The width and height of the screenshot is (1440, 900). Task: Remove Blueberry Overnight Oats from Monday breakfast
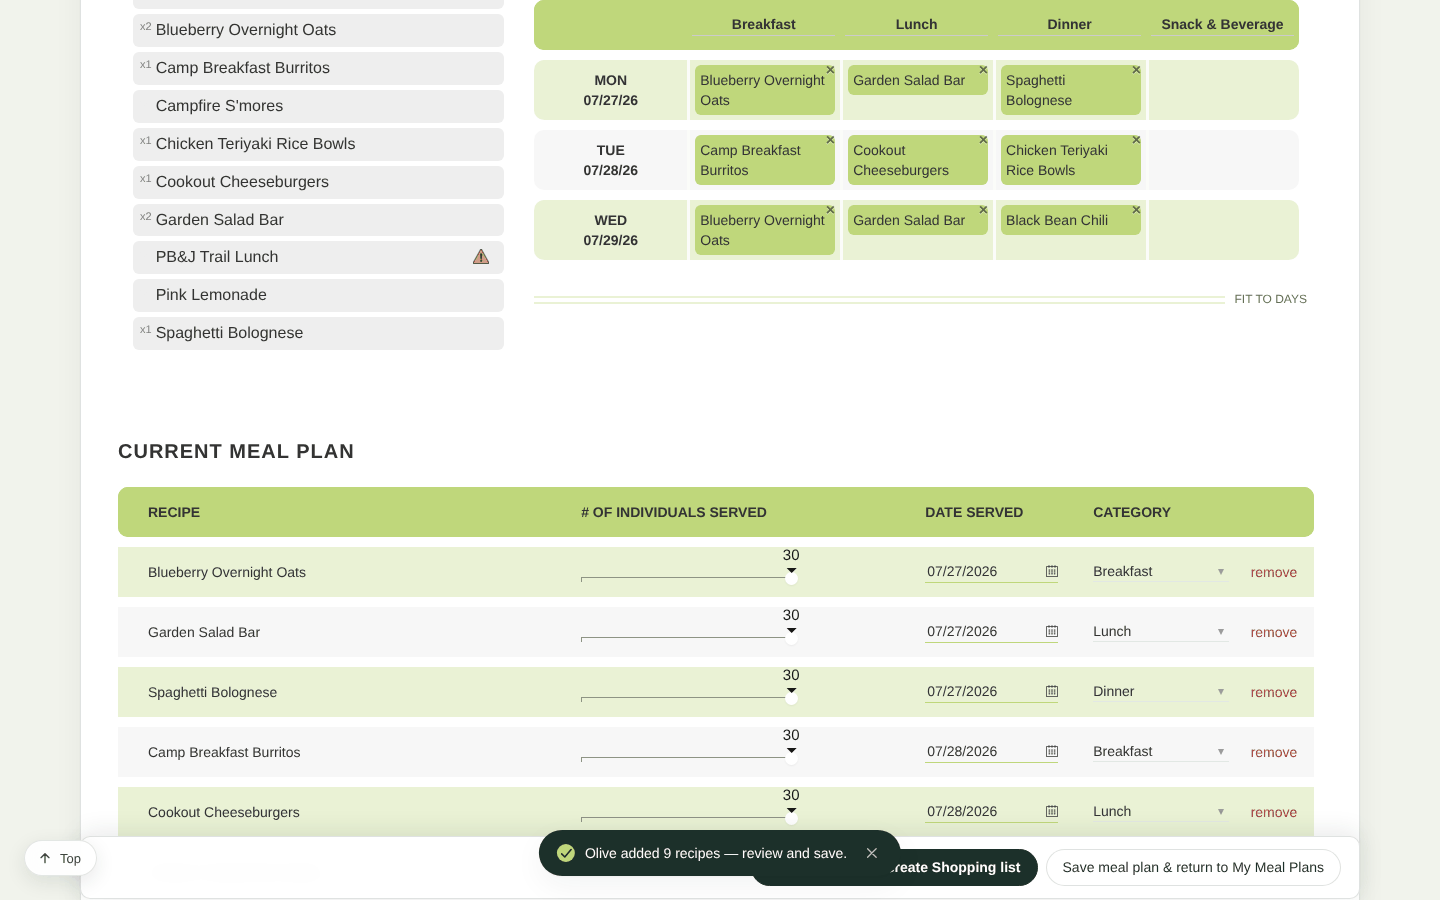[x=830, y=70]
